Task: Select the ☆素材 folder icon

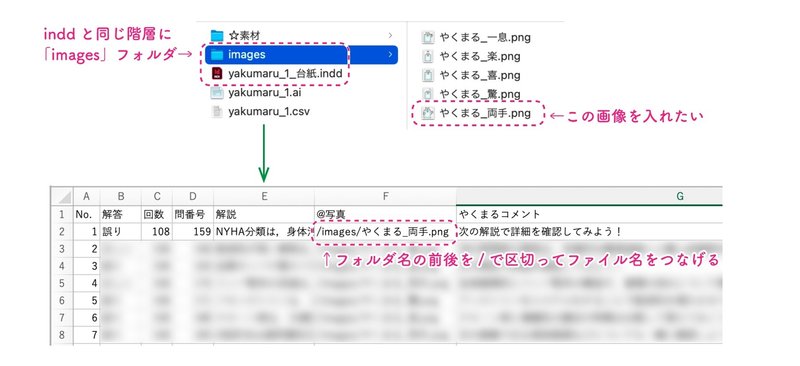Action: (217, 36)
